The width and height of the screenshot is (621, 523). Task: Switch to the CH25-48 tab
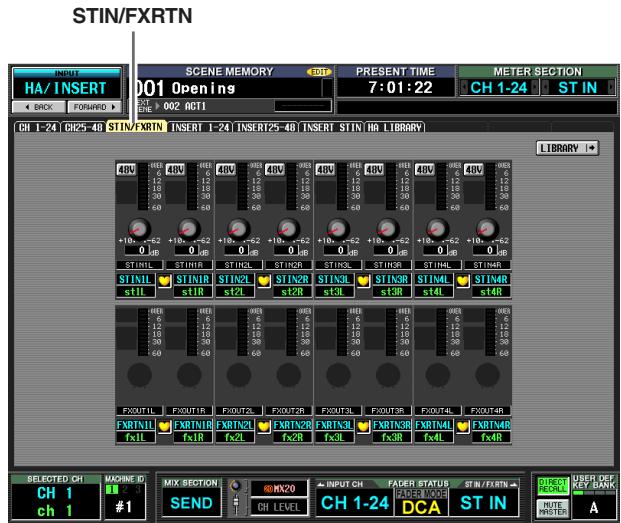(83, 127)
